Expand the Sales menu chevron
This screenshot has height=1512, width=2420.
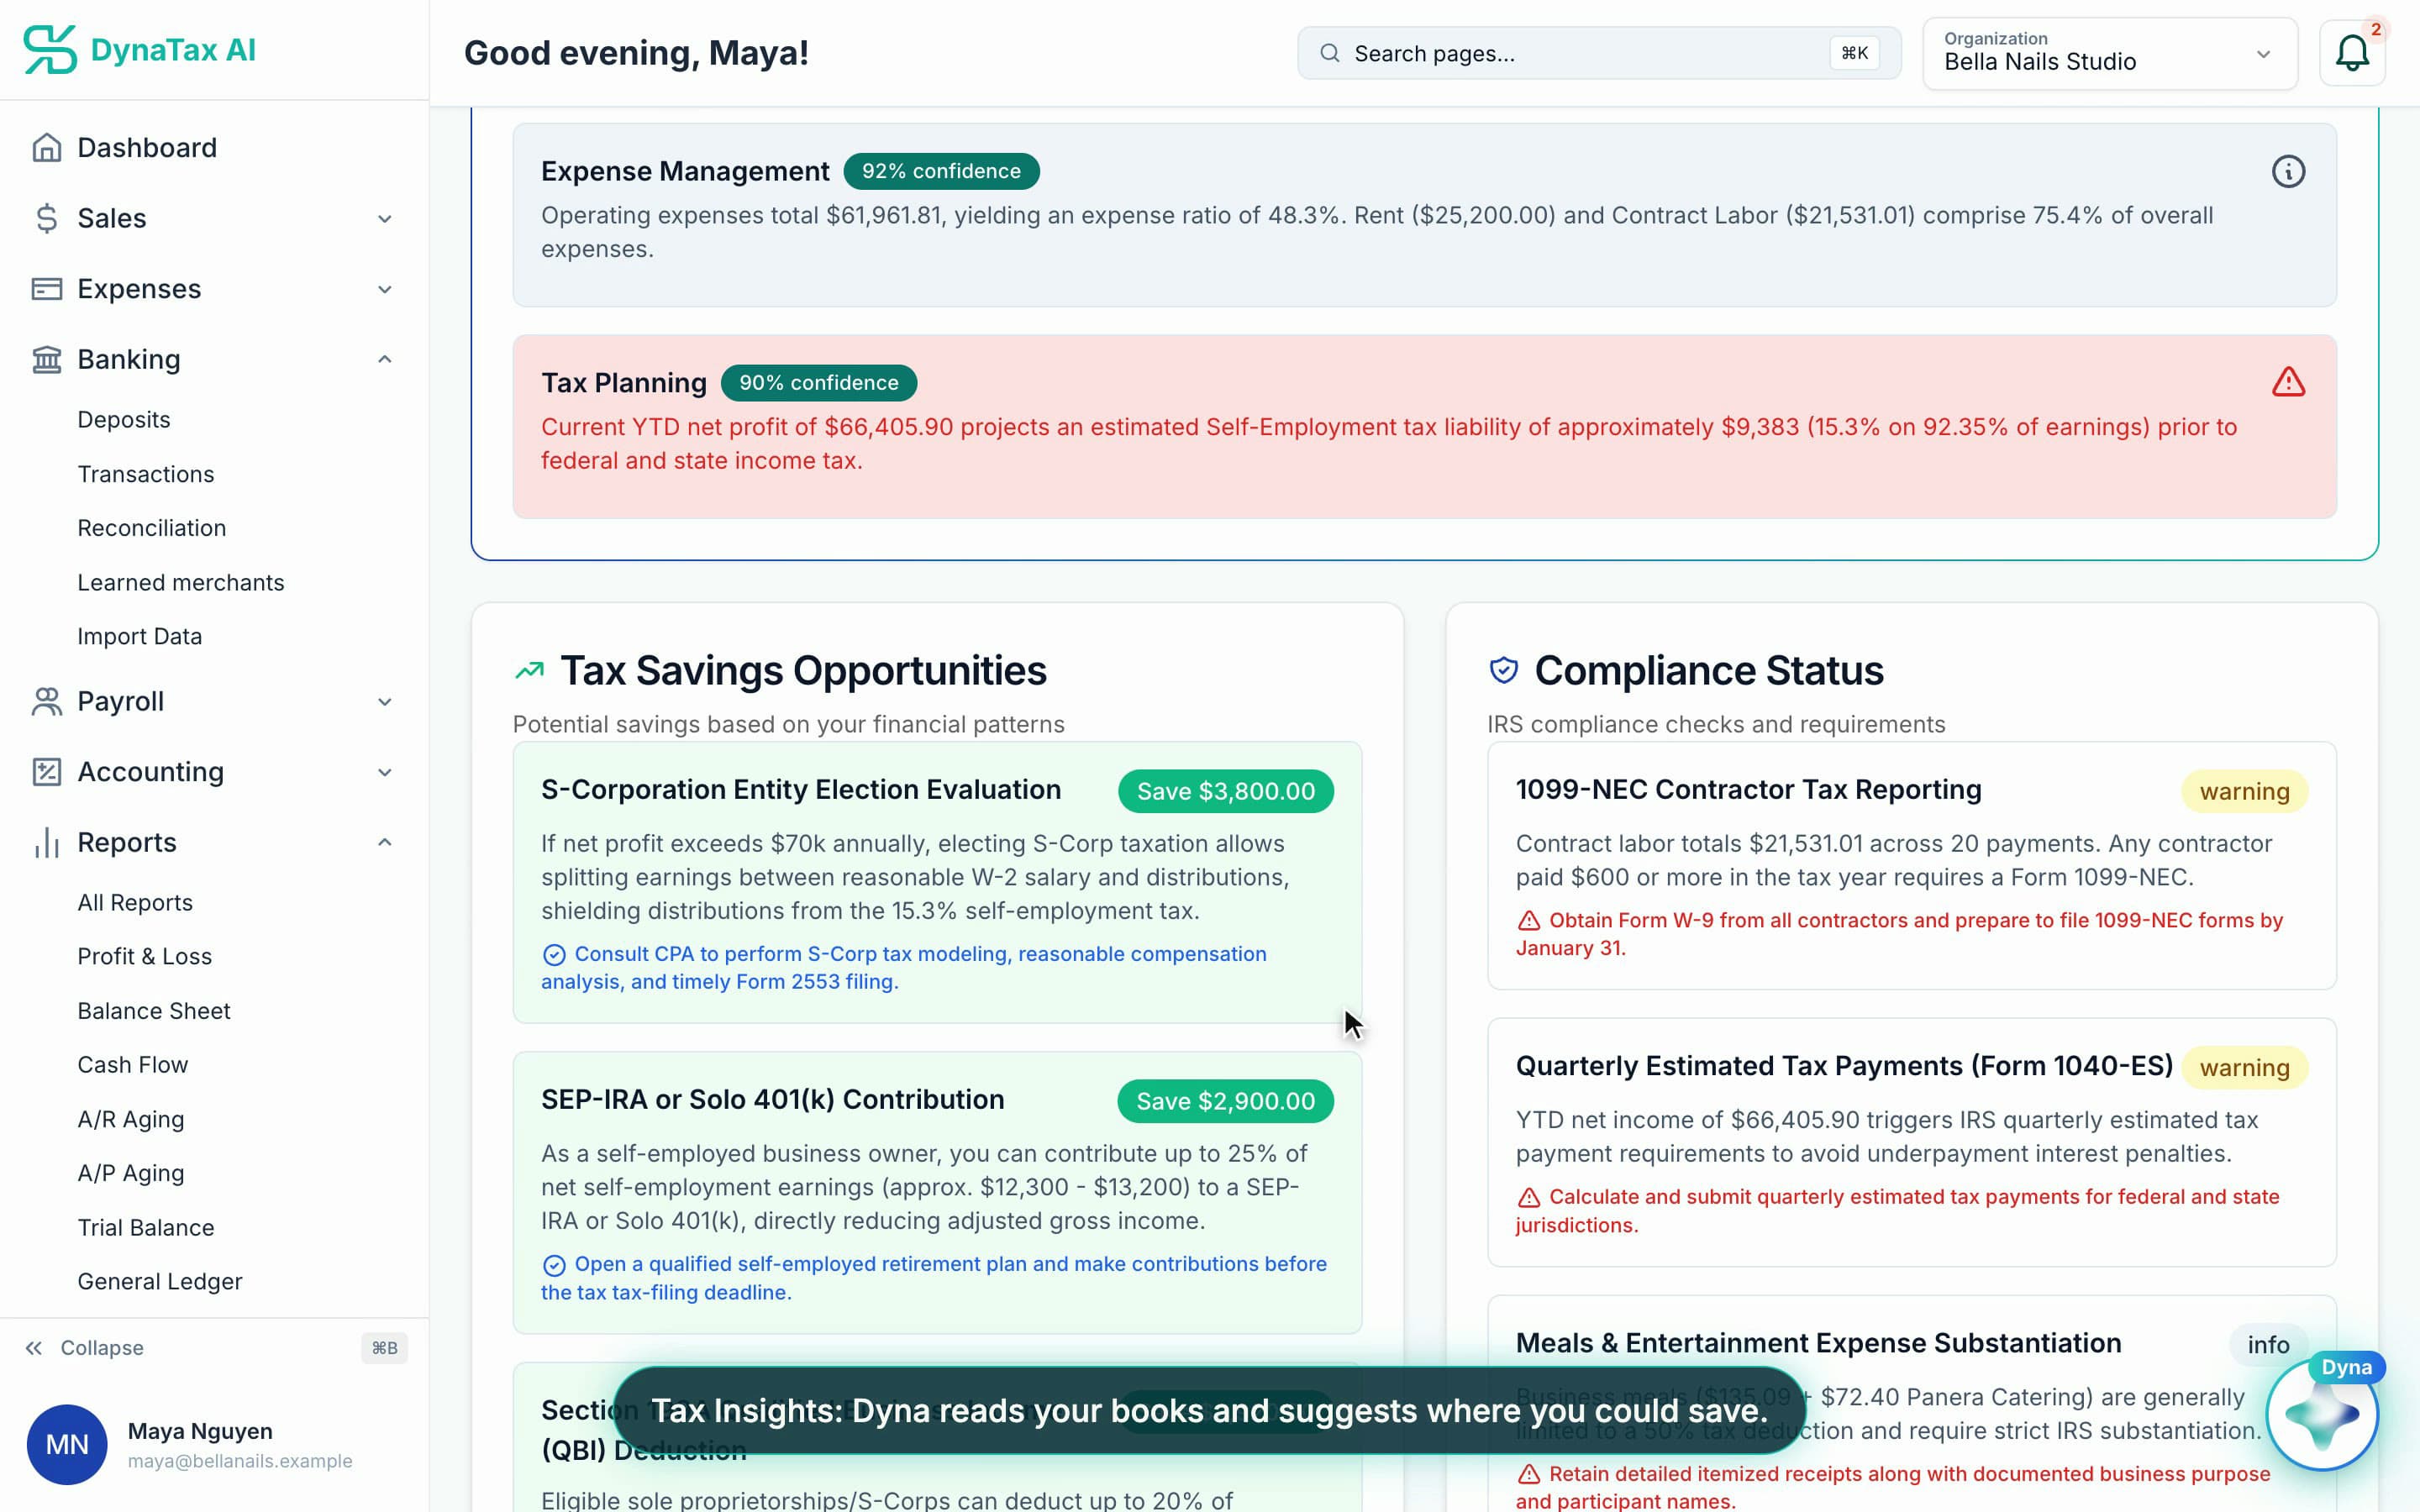pos(385,218)
